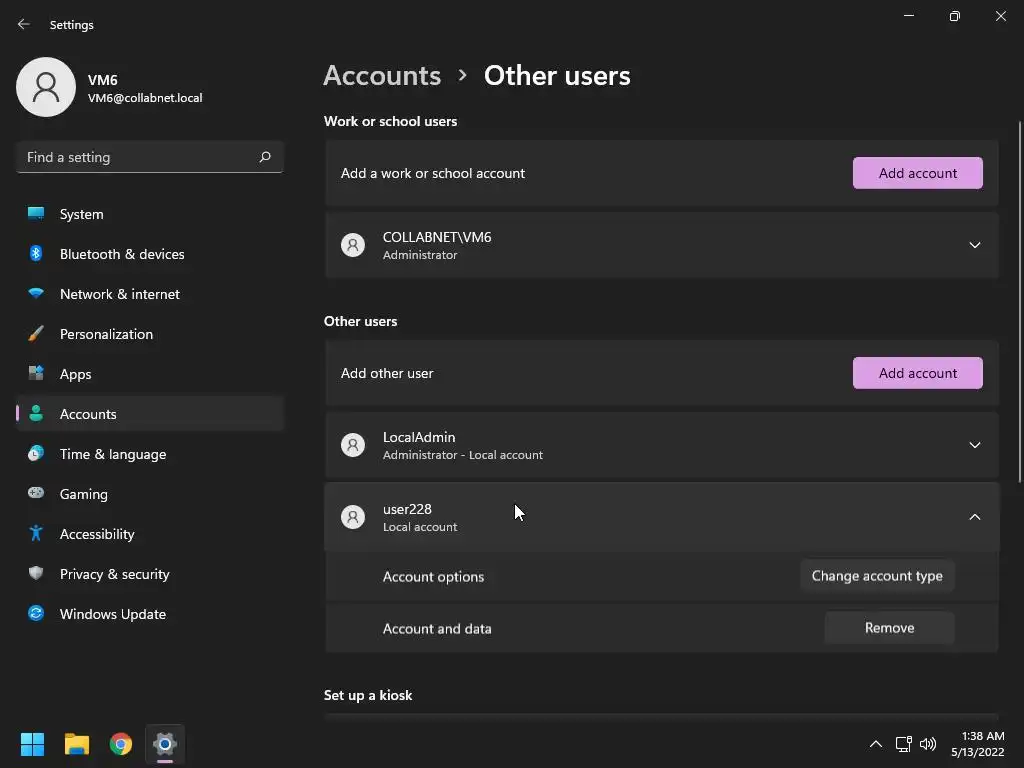Collapse the user228 account section
This screenshot has width=1024, height=768.
[974, 517]
